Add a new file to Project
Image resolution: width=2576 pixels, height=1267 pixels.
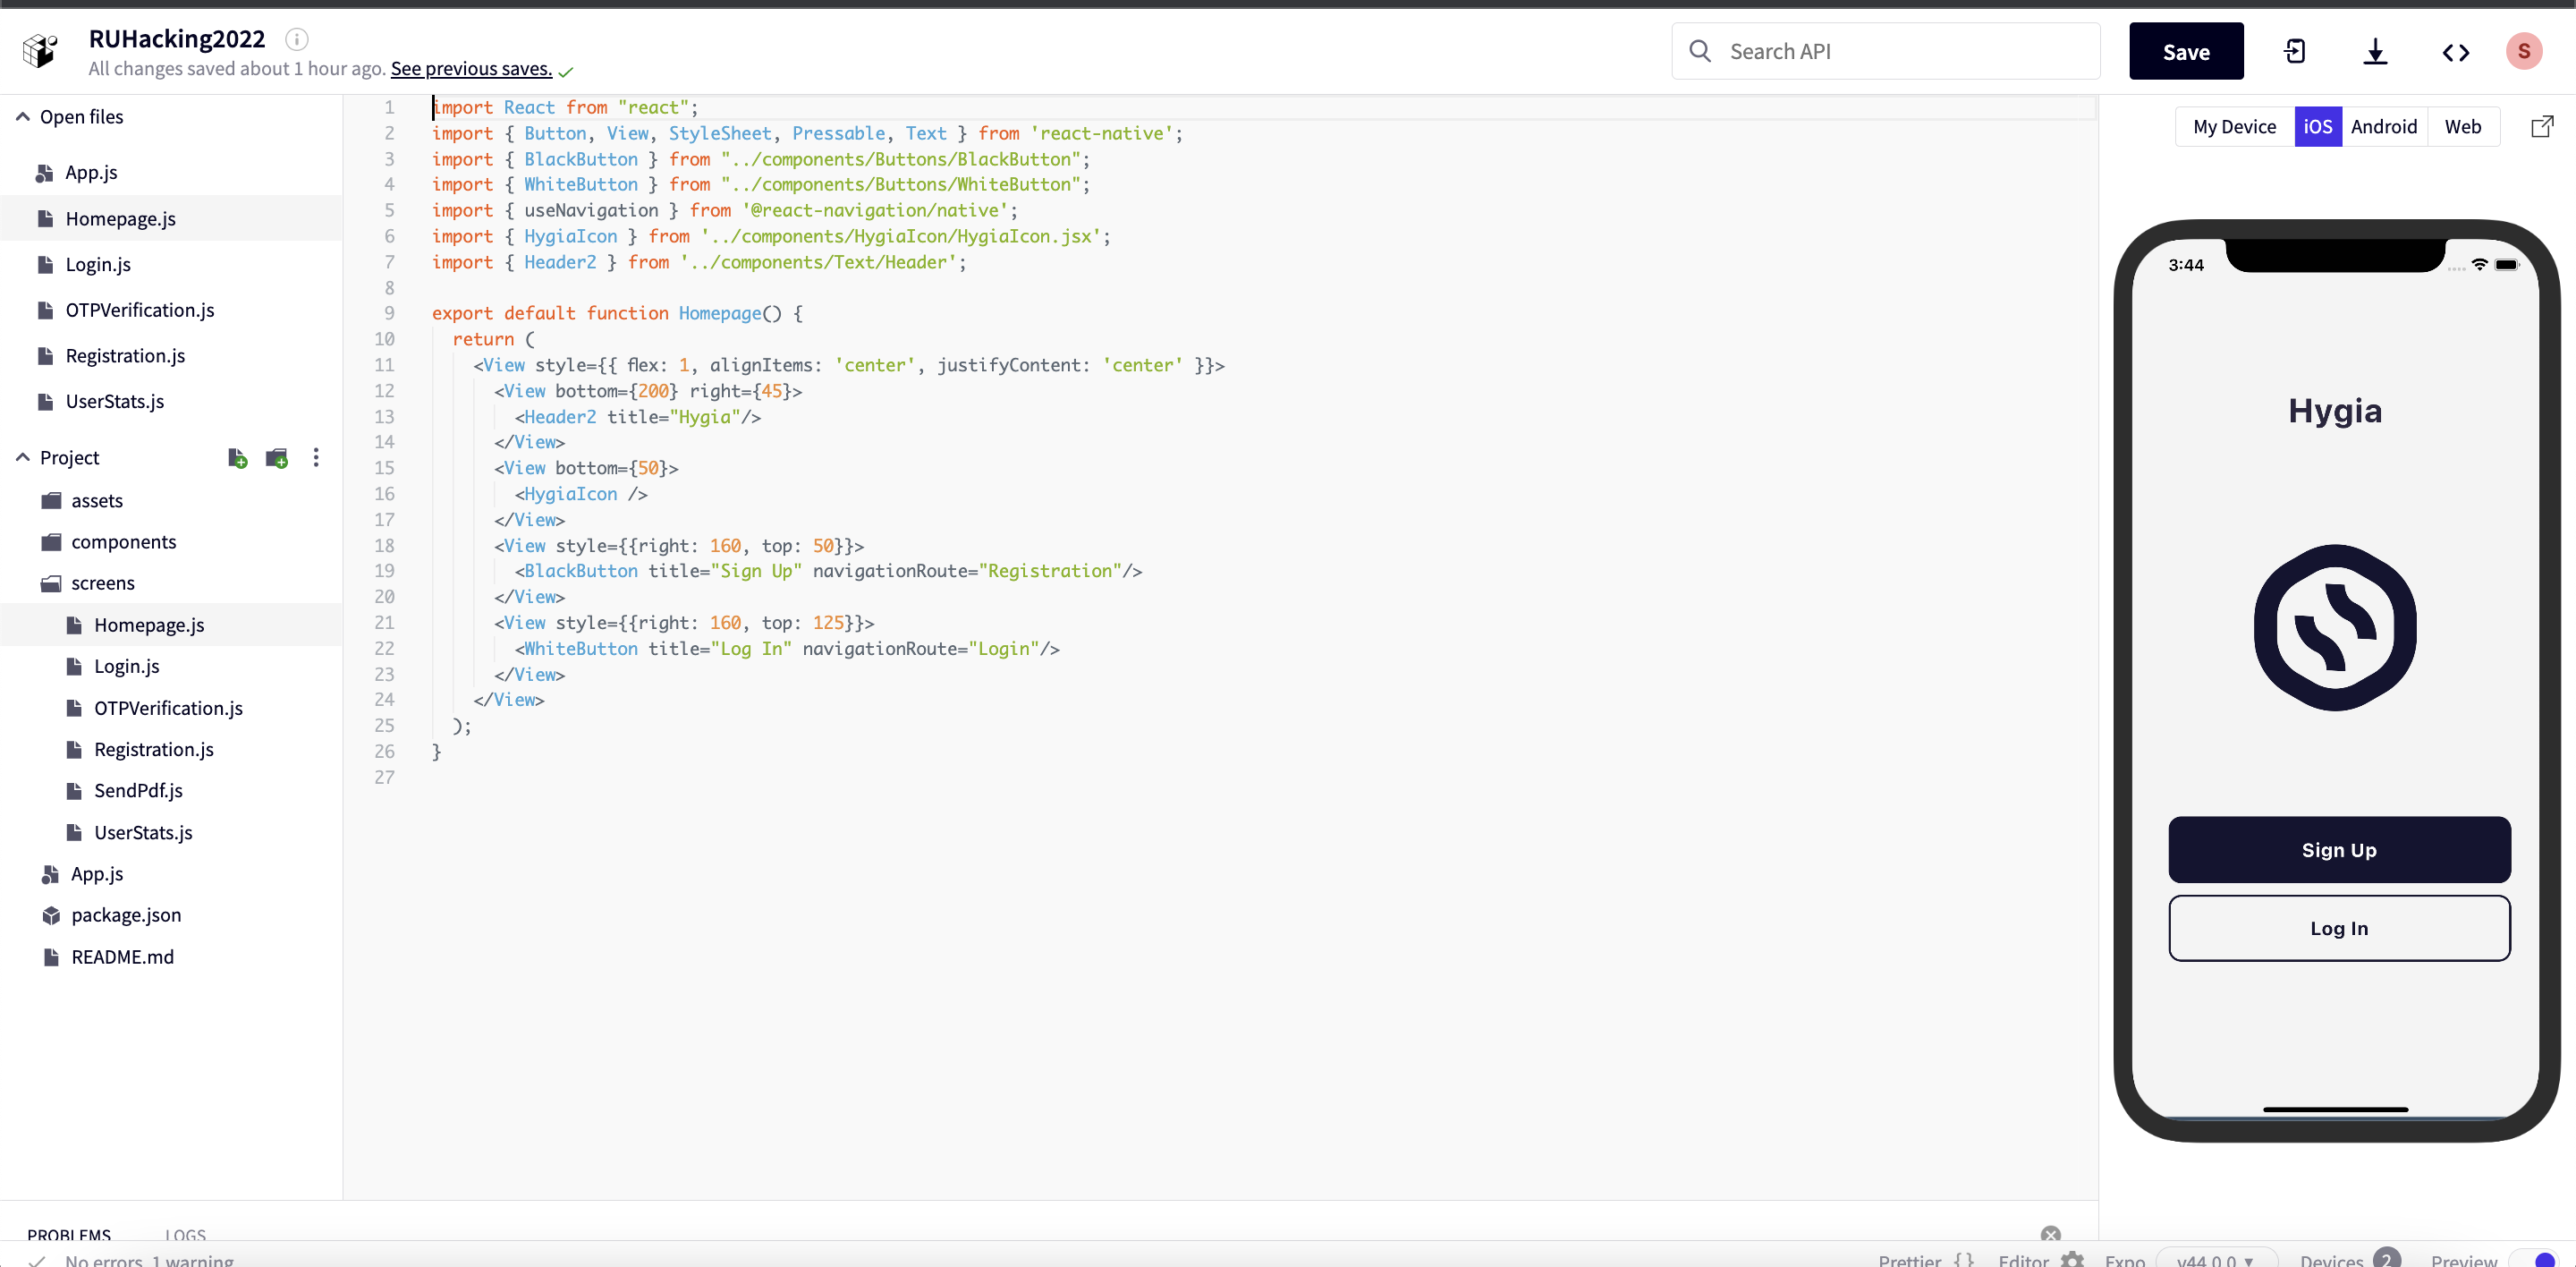pos(237,458)
